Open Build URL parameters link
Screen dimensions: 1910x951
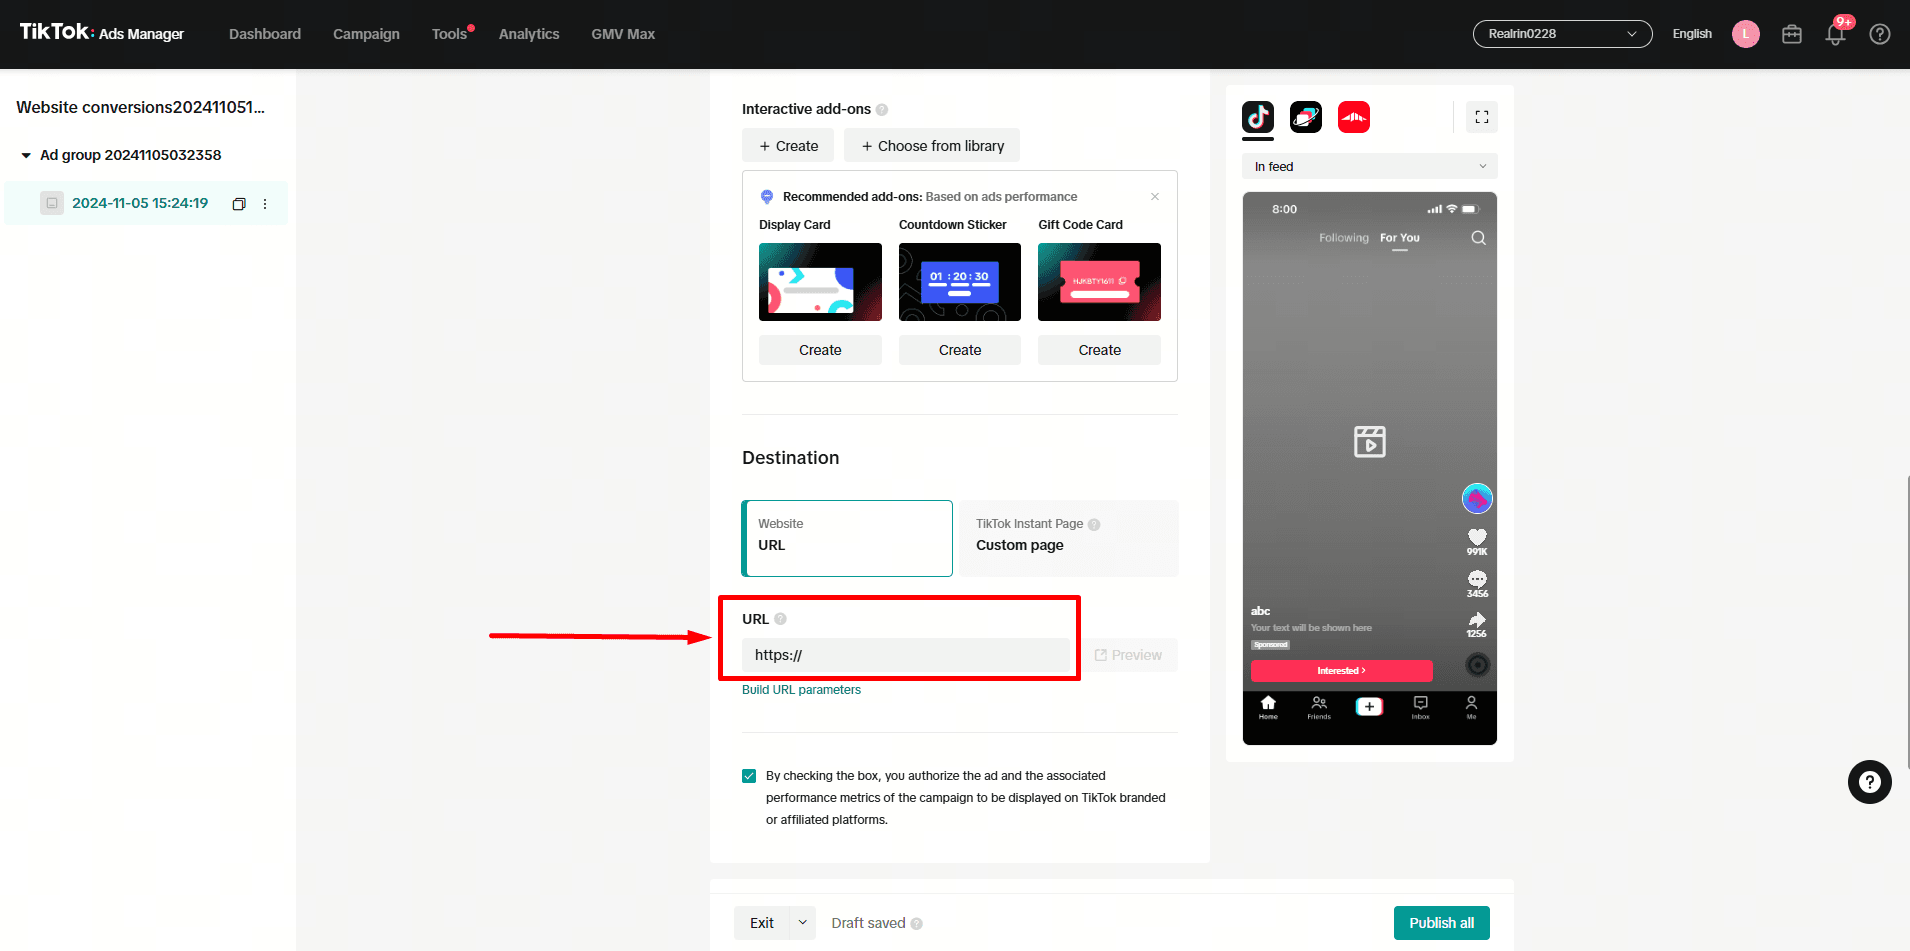801,690
